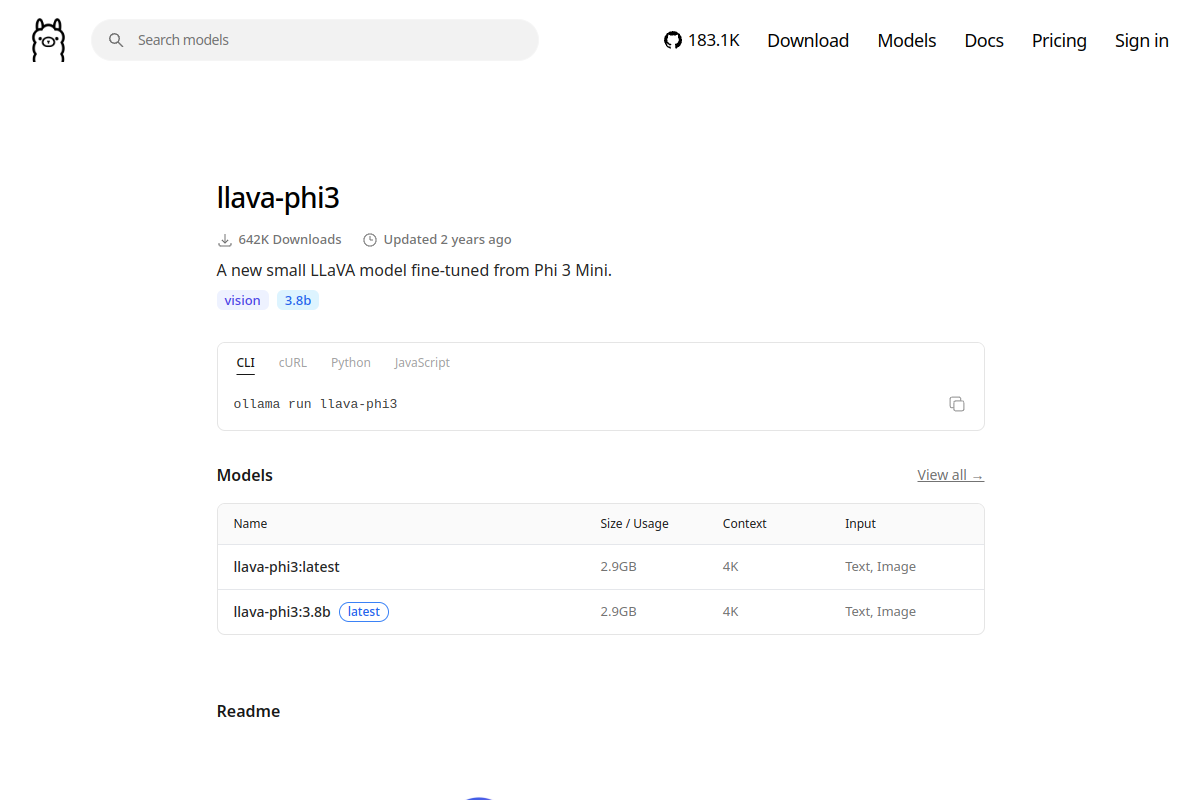Click the latest badge
Image resolution: width=1200 pixels, height=800 pixels.
point(364,612)
